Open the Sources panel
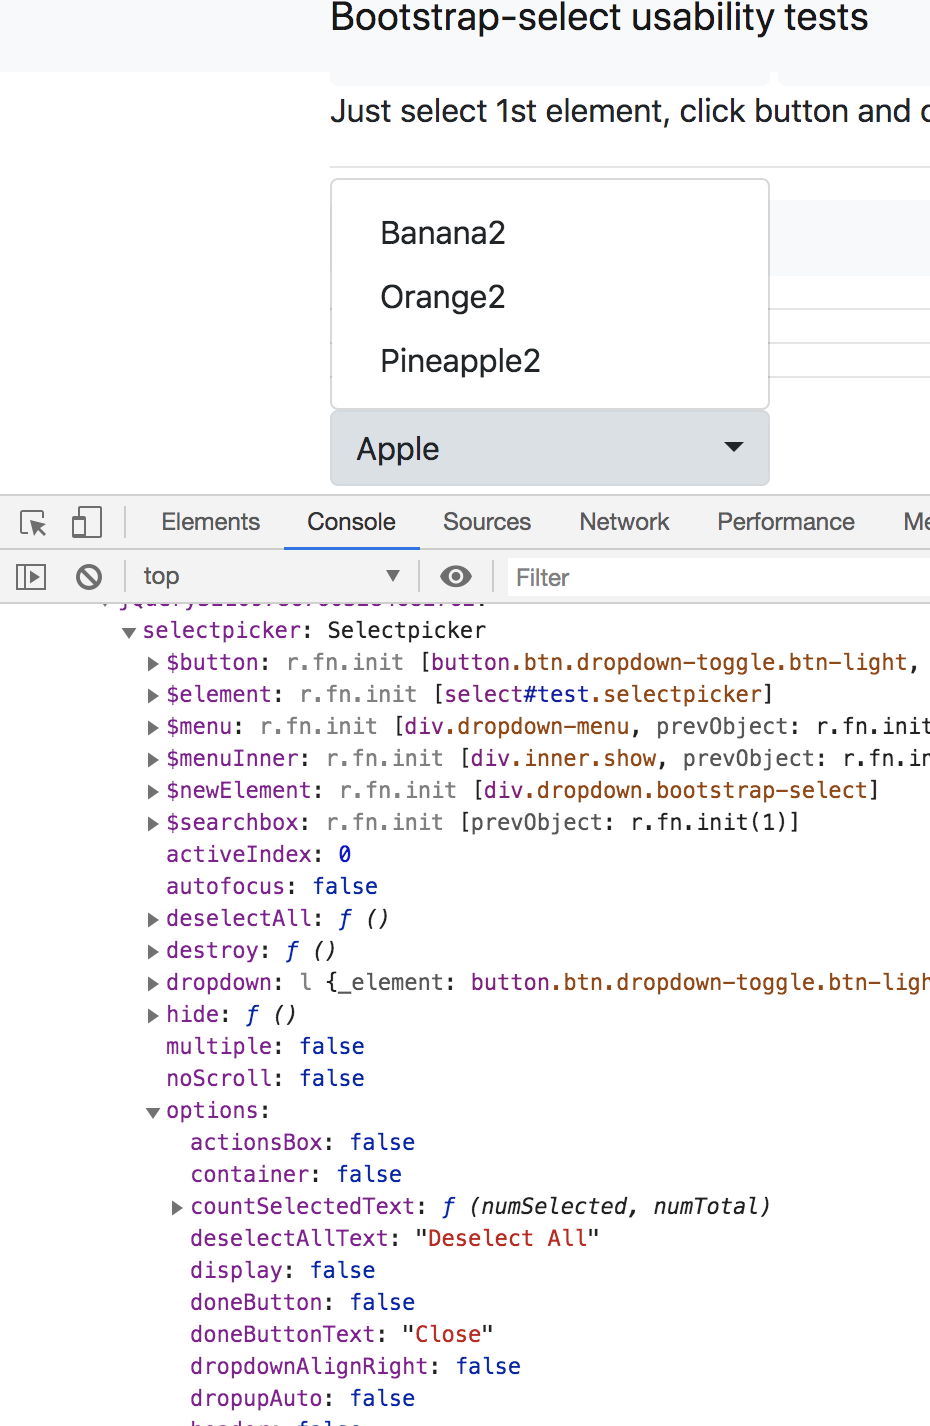 coord(487,521)
